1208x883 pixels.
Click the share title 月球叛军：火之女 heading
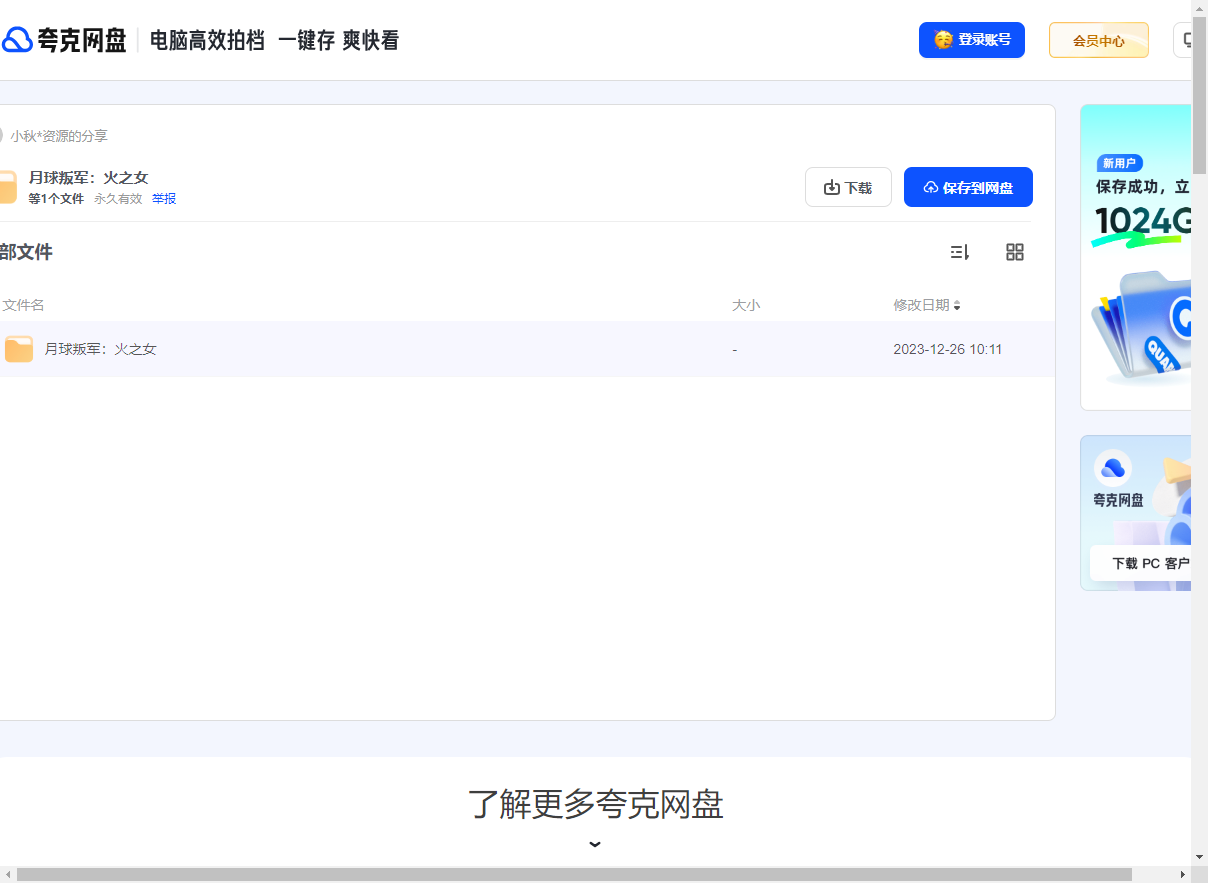[88, 178]
